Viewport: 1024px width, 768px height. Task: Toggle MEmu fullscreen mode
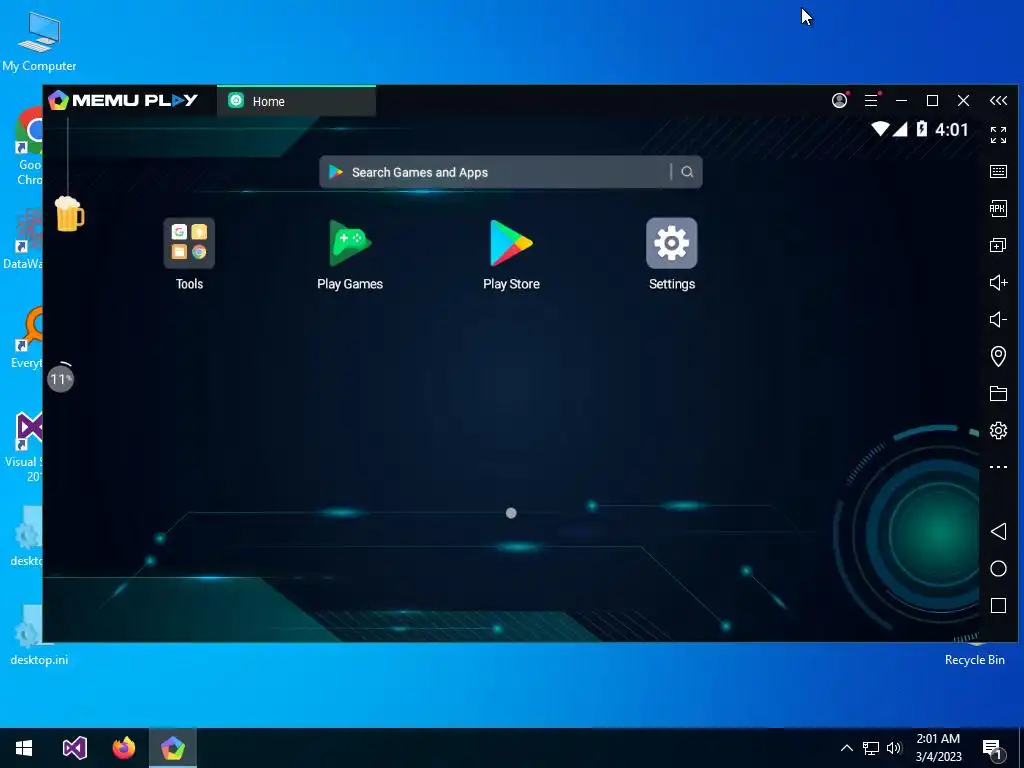pos(998,135)
